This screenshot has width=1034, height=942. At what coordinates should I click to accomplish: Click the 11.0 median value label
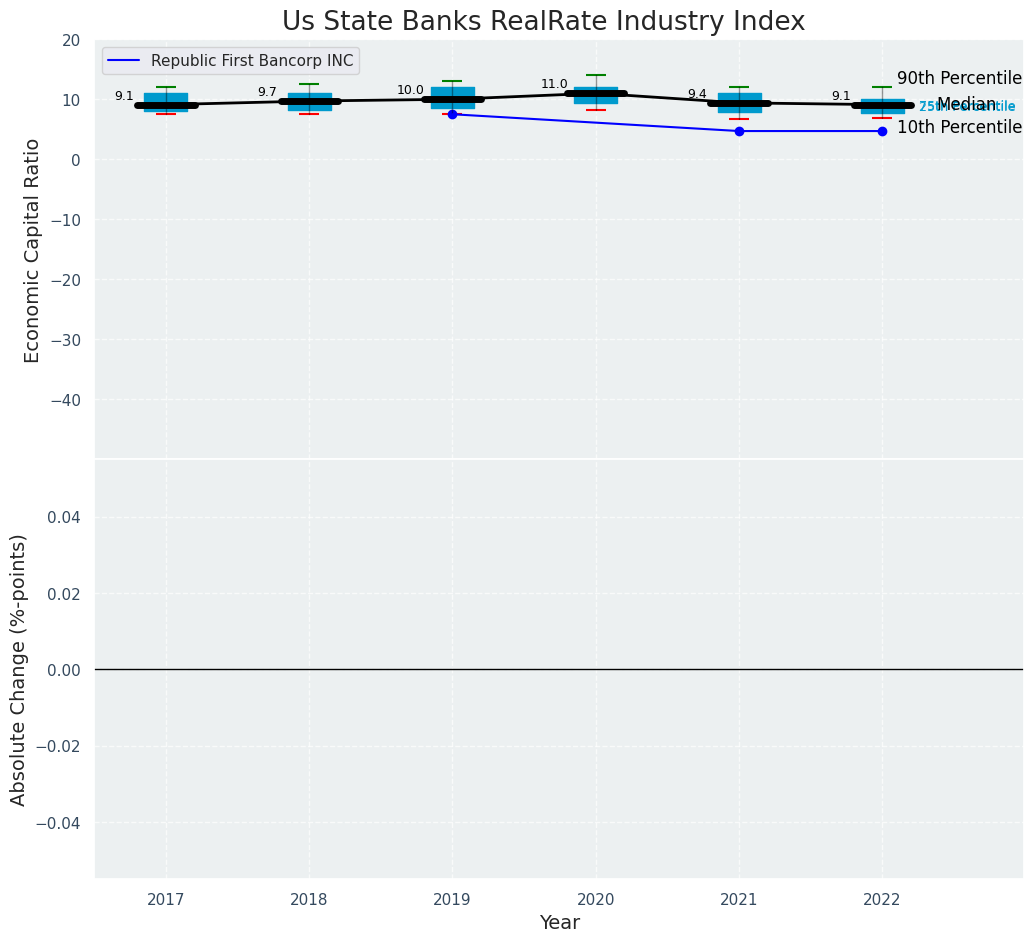point(554,84)
